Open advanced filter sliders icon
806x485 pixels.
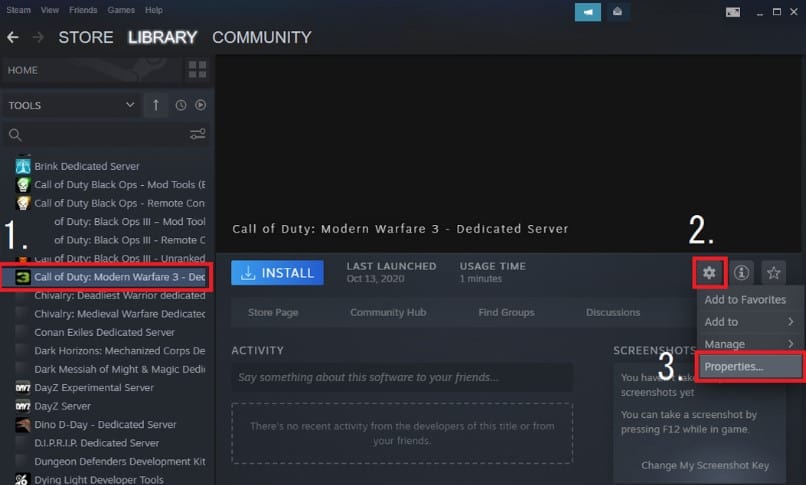coord(197,134)
